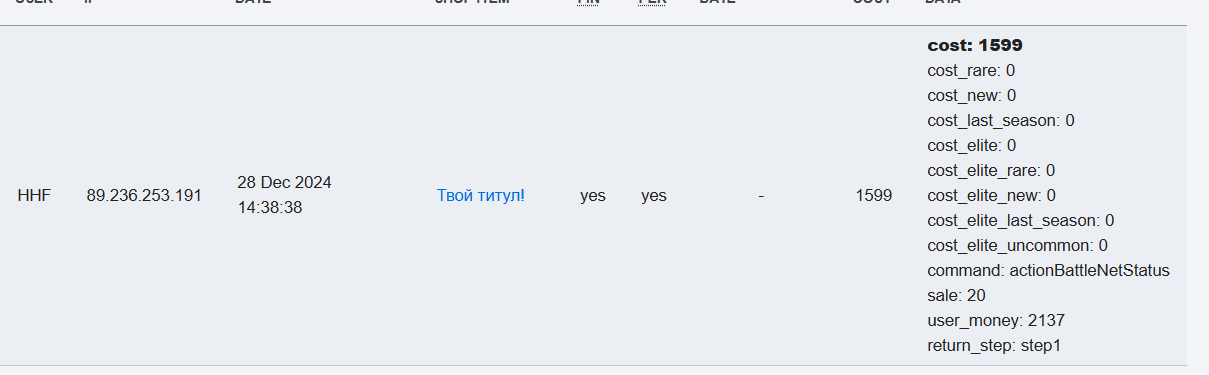Click the cost_last_season: 0 line
Viewport: 1209px width, 375px height.
coord(1001,121)
